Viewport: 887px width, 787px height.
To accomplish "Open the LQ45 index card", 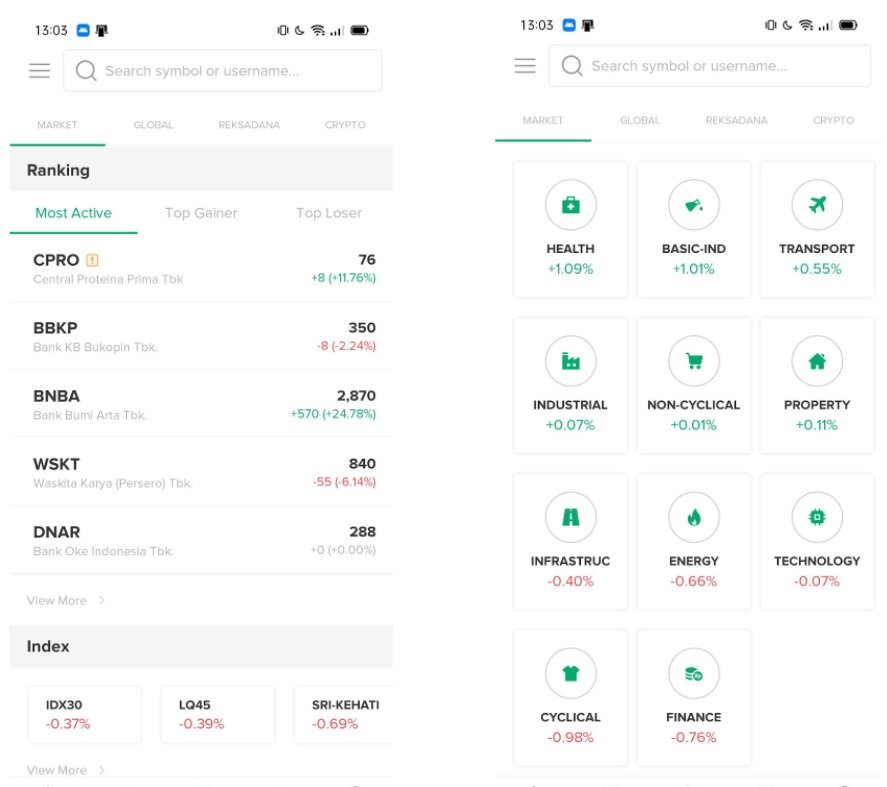I will [x=217, y=714].
